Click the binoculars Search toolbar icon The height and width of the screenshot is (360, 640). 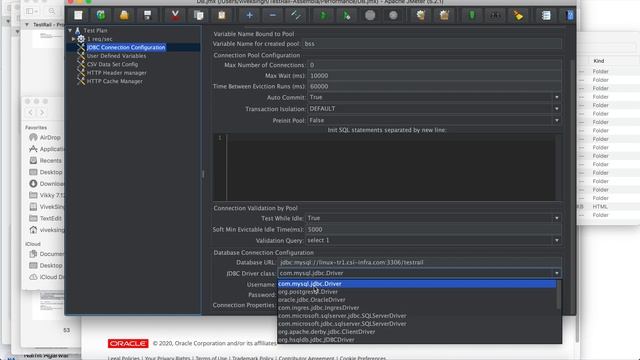coord(495,16)
